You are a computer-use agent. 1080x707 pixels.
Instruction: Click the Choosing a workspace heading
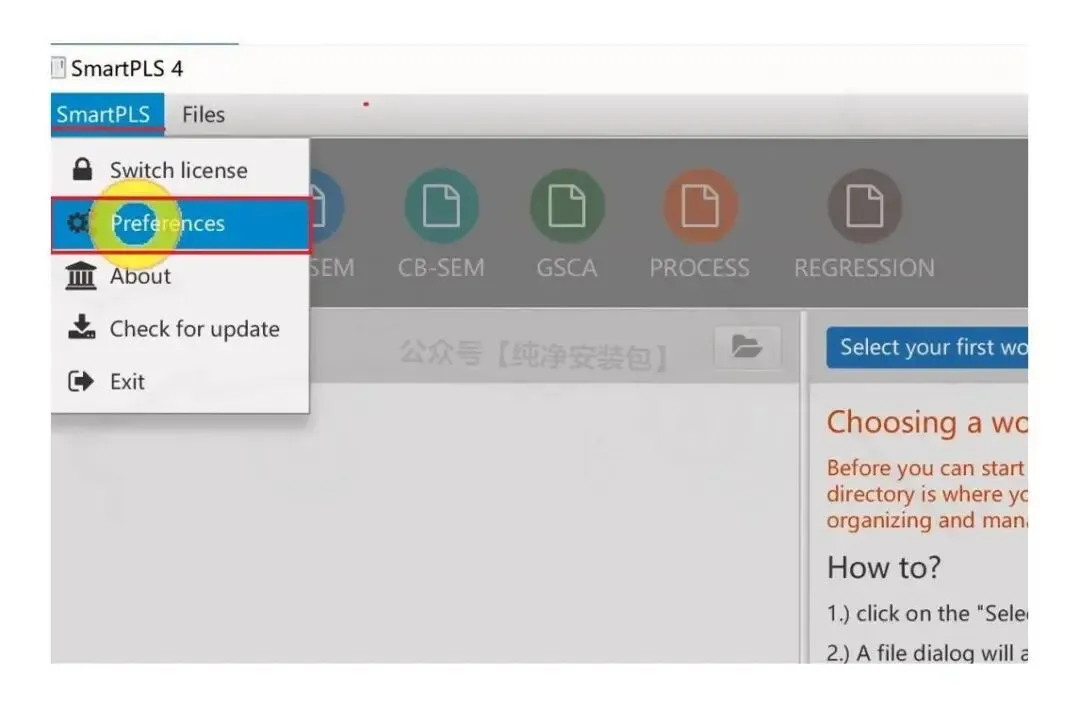click(x=927, y=422)
